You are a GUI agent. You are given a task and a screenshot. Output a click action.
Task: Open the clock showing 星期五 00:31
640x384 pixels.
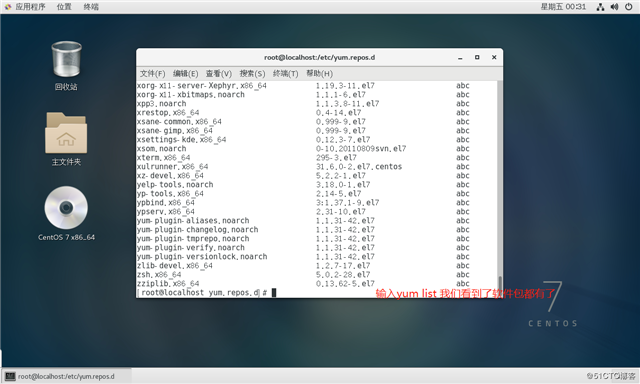[563, 7]
